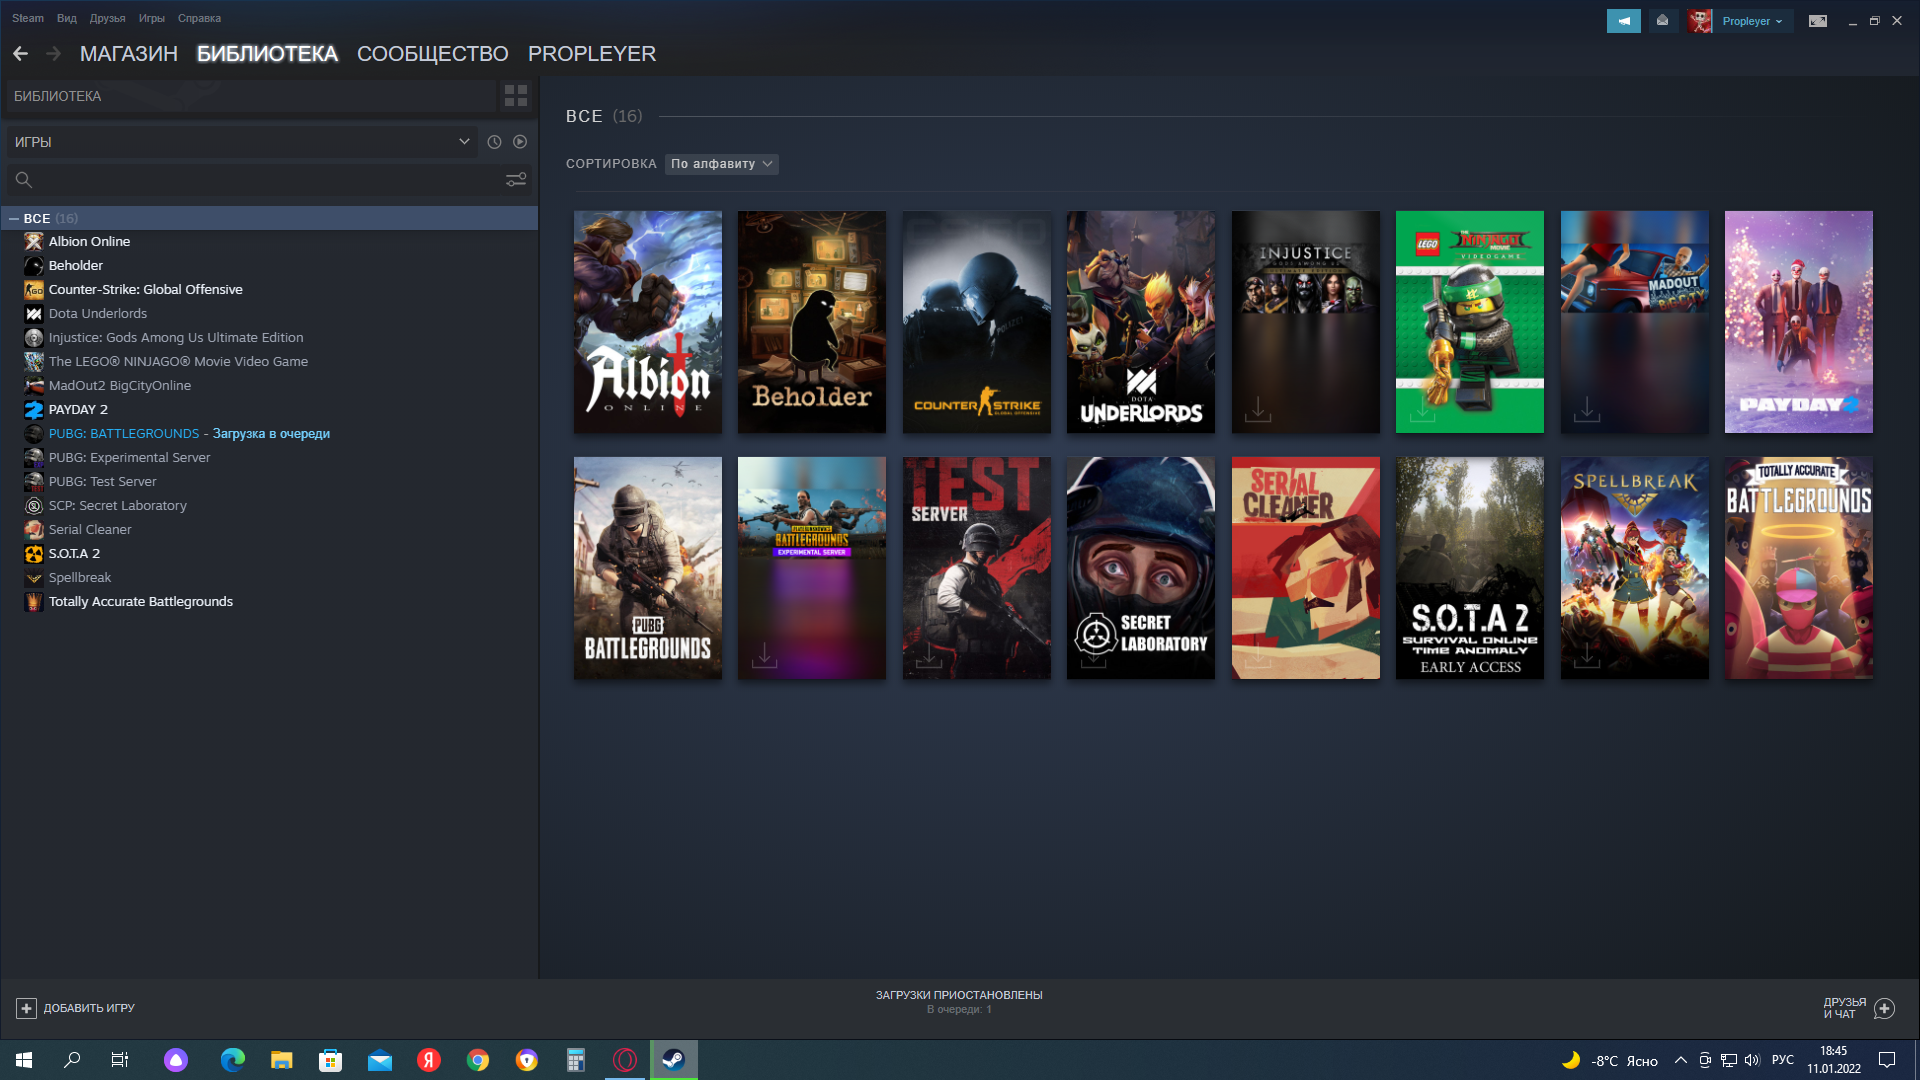The width and height of the screenshot is (1920, 1080).
Task: Switch to МАГАЗИН tab
Action: point(129,54)
